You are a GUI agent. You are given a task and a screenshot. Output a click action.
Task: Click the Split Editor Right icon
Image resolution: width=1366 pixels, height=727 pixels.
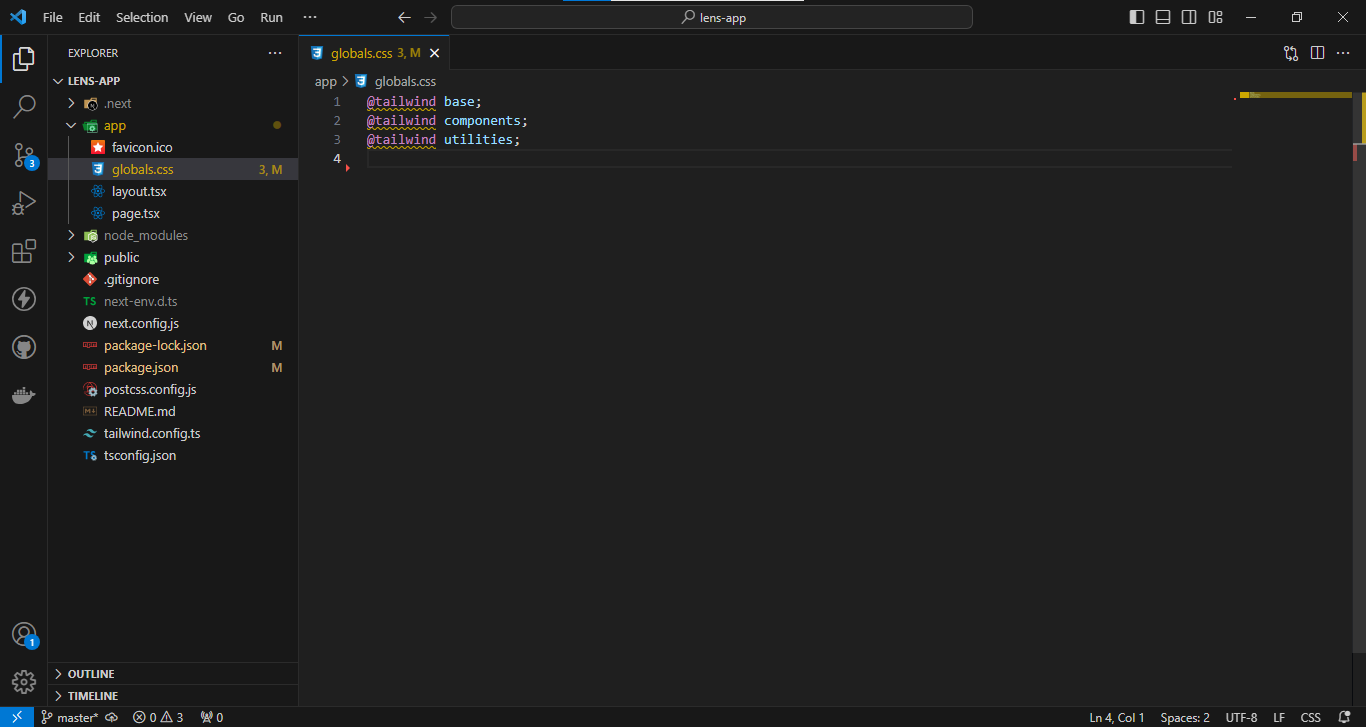[1317, 53]
